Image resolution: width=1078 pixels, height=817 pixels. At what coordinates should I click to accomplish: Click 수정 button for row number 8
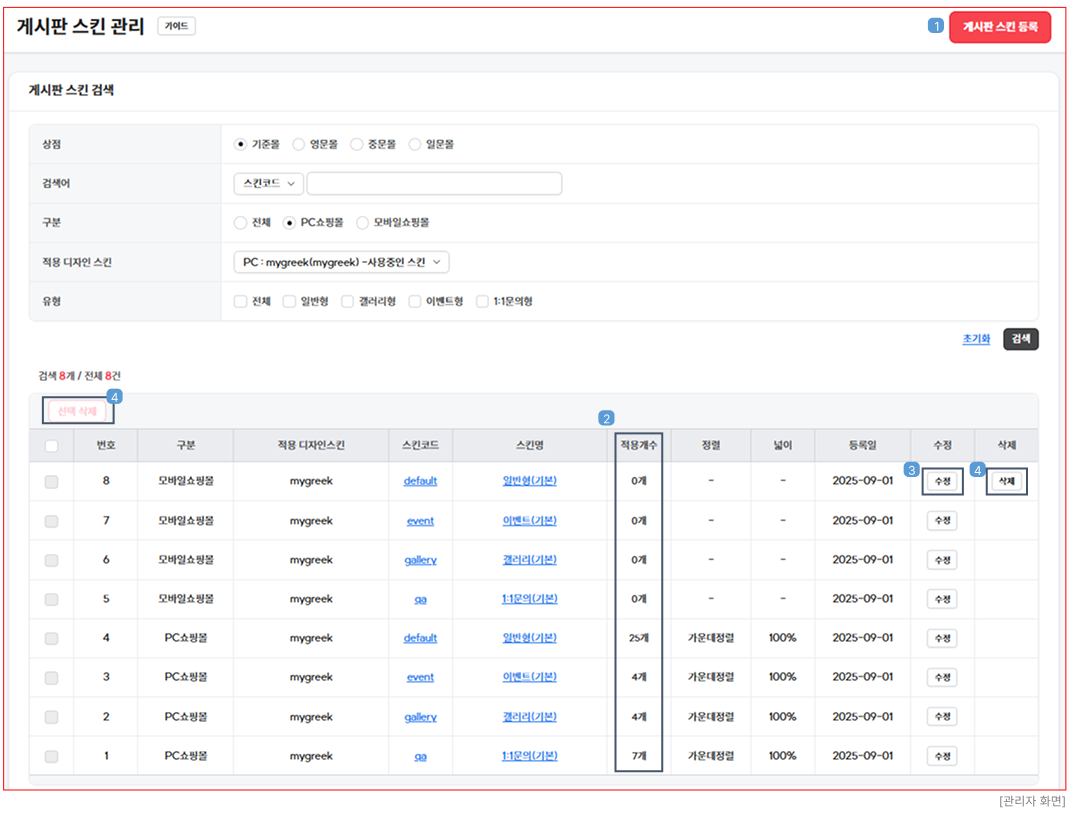coord(941,481)
